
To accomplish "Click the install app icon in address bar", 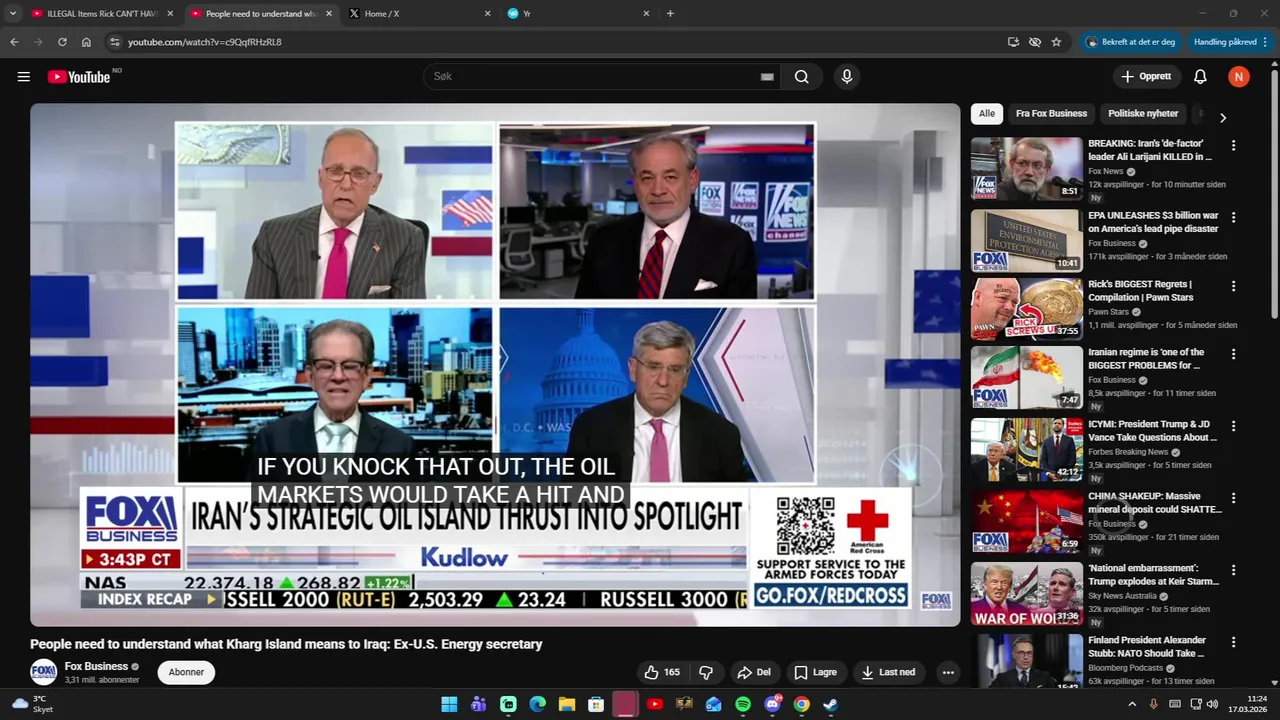I will pos(1013,42).
